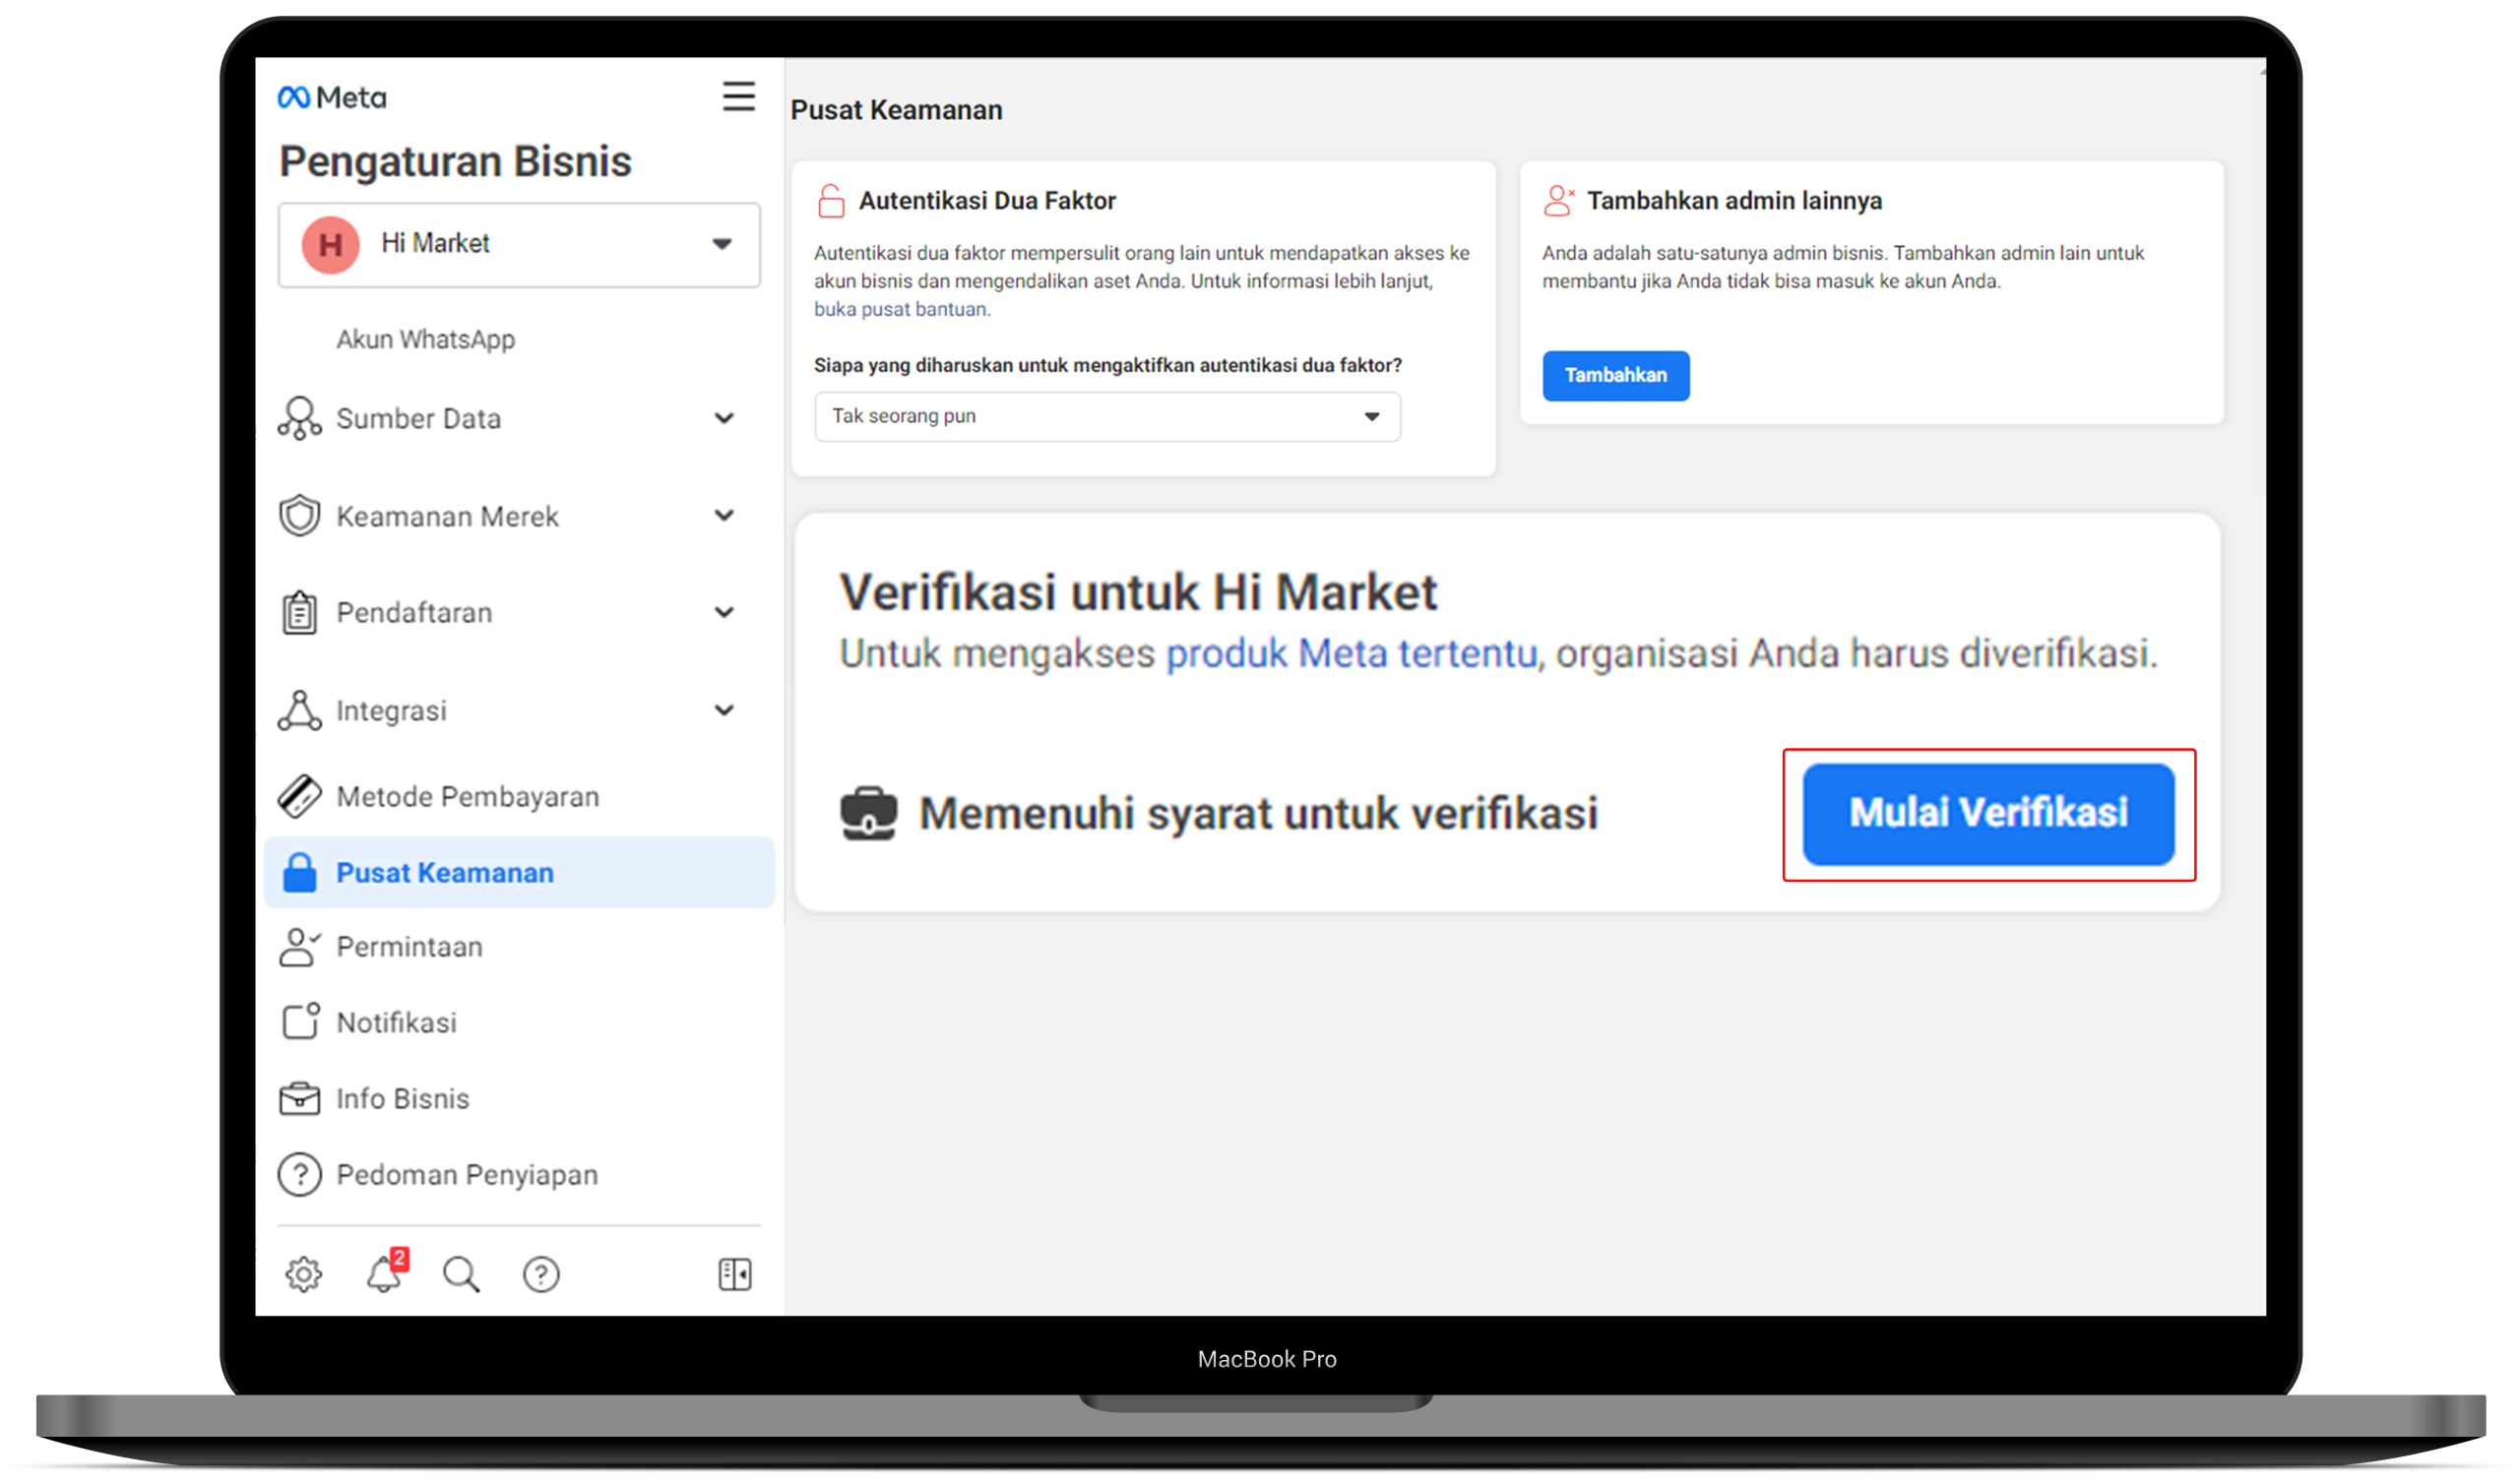This screenshot has width=2520, height=1484.
Task: Click the Info Bisnis briefcase icon
Action: click(x=300, y=1098)
